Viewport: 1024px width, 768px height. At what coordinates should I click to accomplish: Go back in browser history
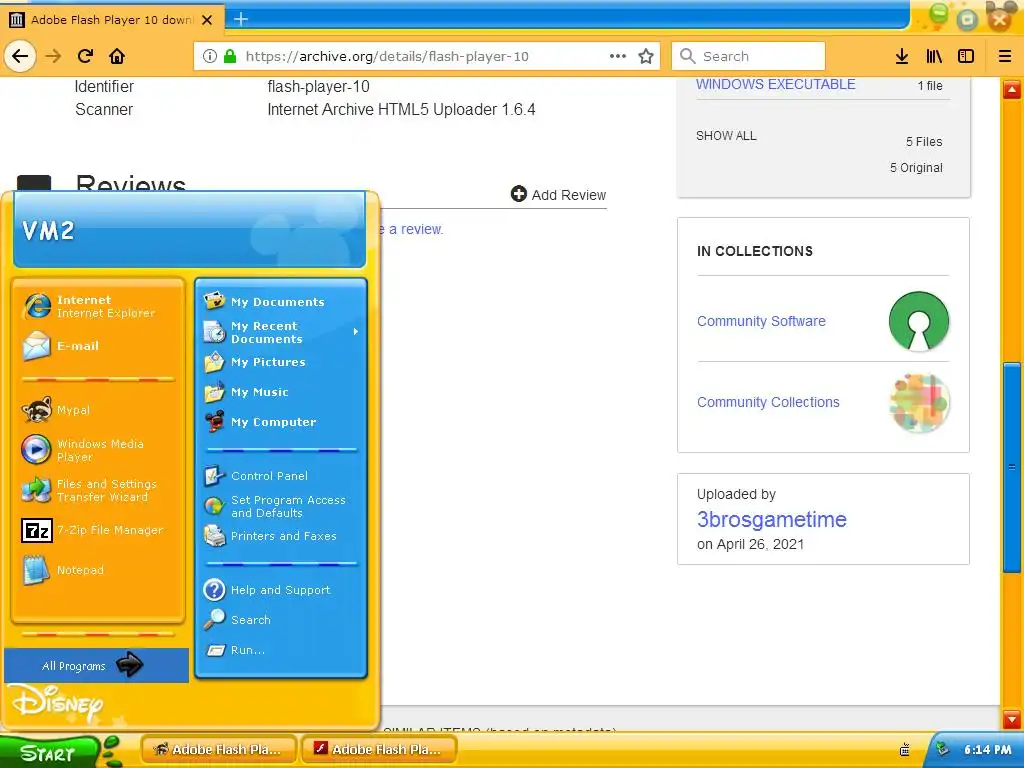[x=20, y=56]
